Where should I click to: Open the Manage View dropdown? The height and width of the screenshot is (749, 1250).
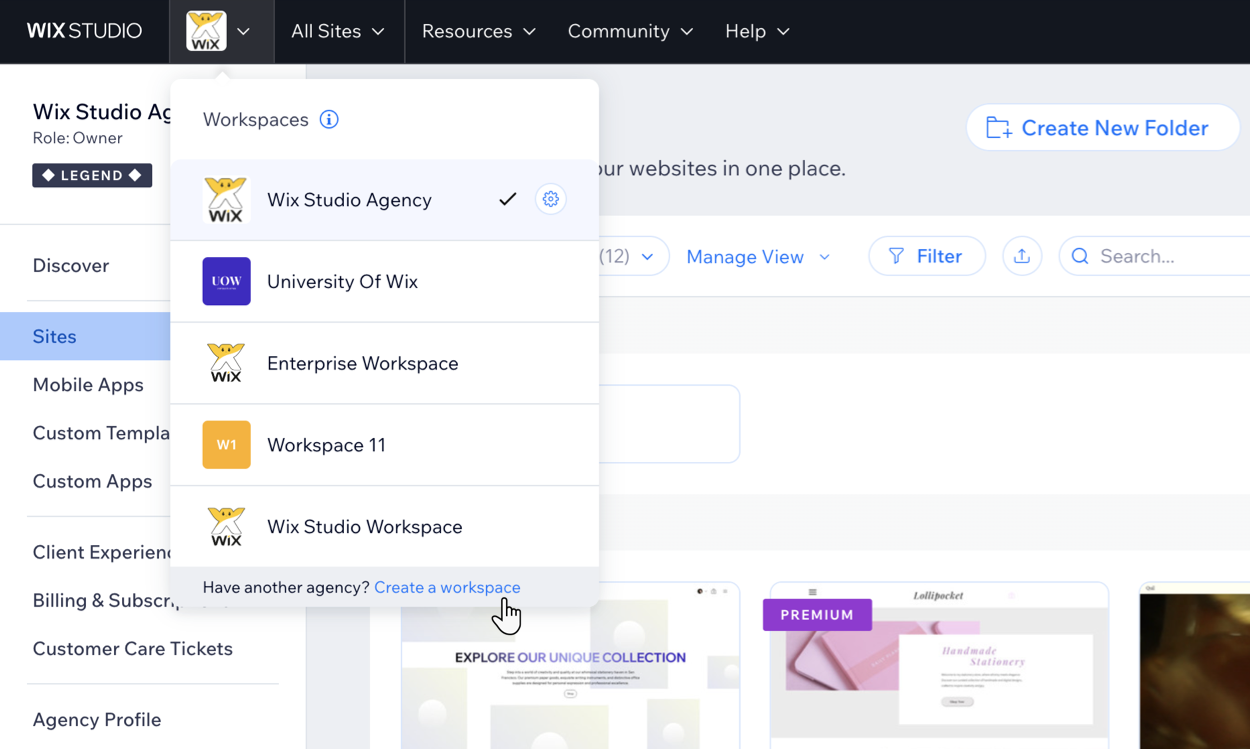(x=757, y=257)
